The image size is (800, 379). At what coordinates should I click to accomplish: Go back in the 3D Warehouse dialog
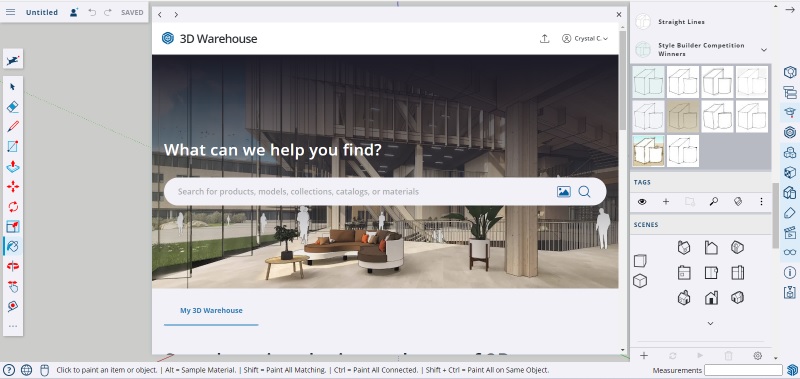click(160, 15)
